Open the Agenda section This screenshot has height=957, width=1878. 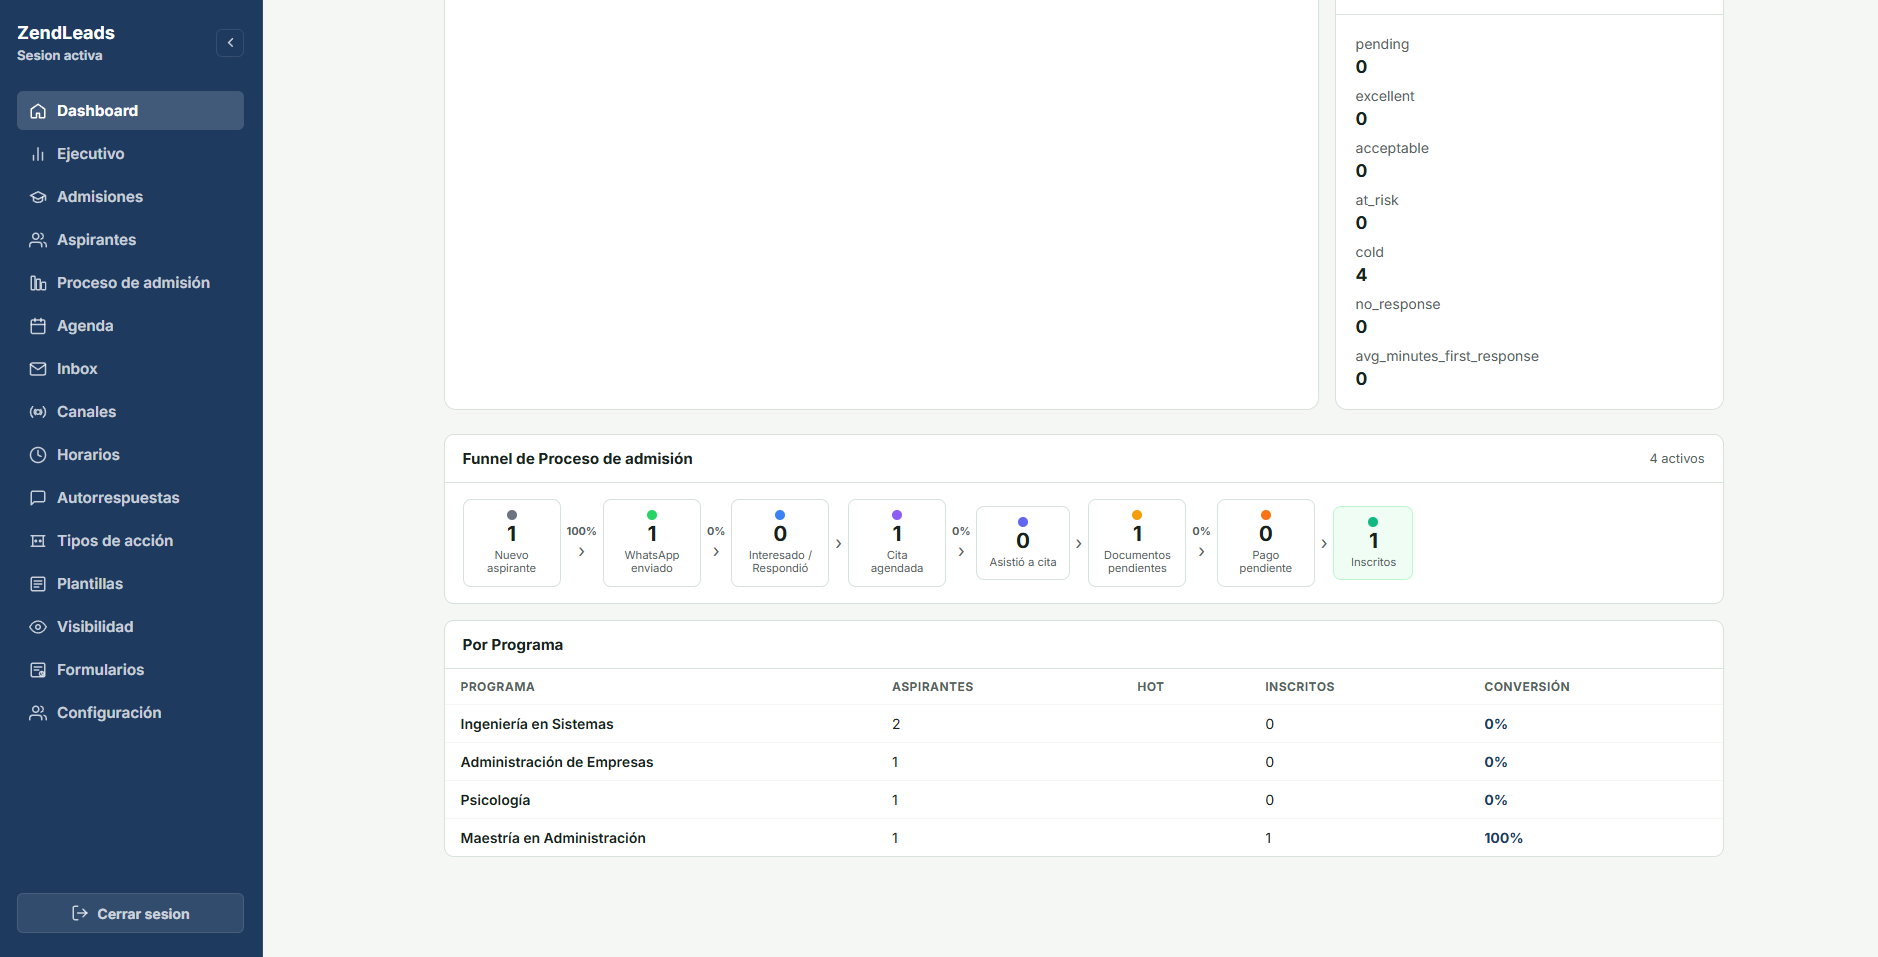coord(130,326)
